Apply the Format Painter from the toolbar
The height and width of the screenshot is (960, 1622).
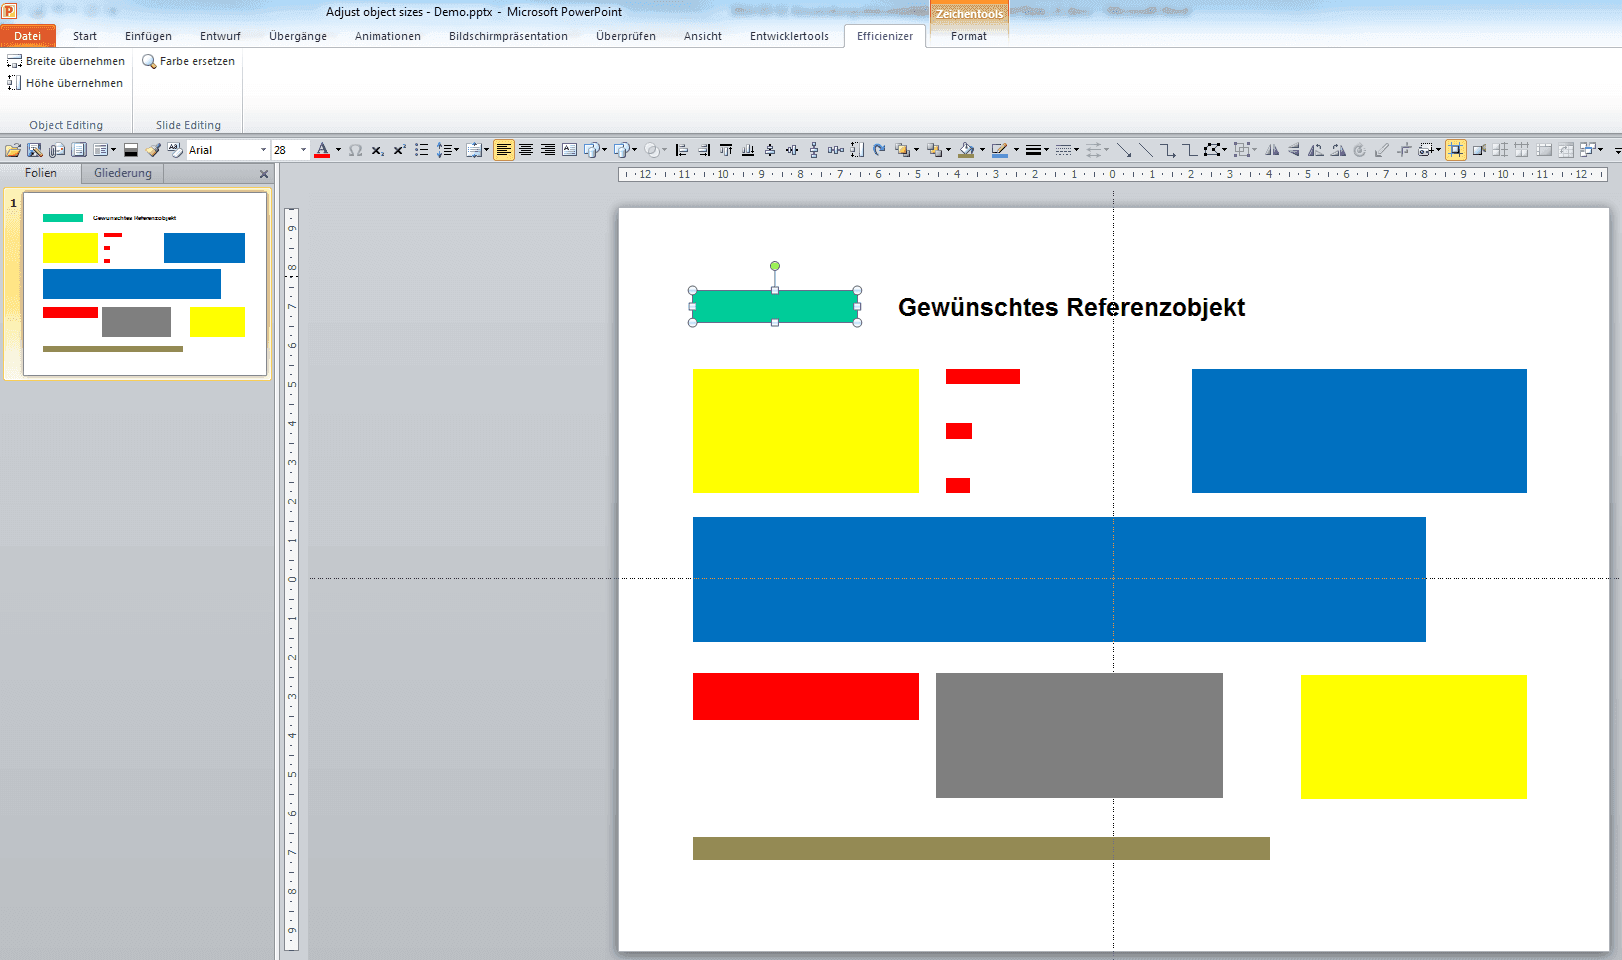153,150
